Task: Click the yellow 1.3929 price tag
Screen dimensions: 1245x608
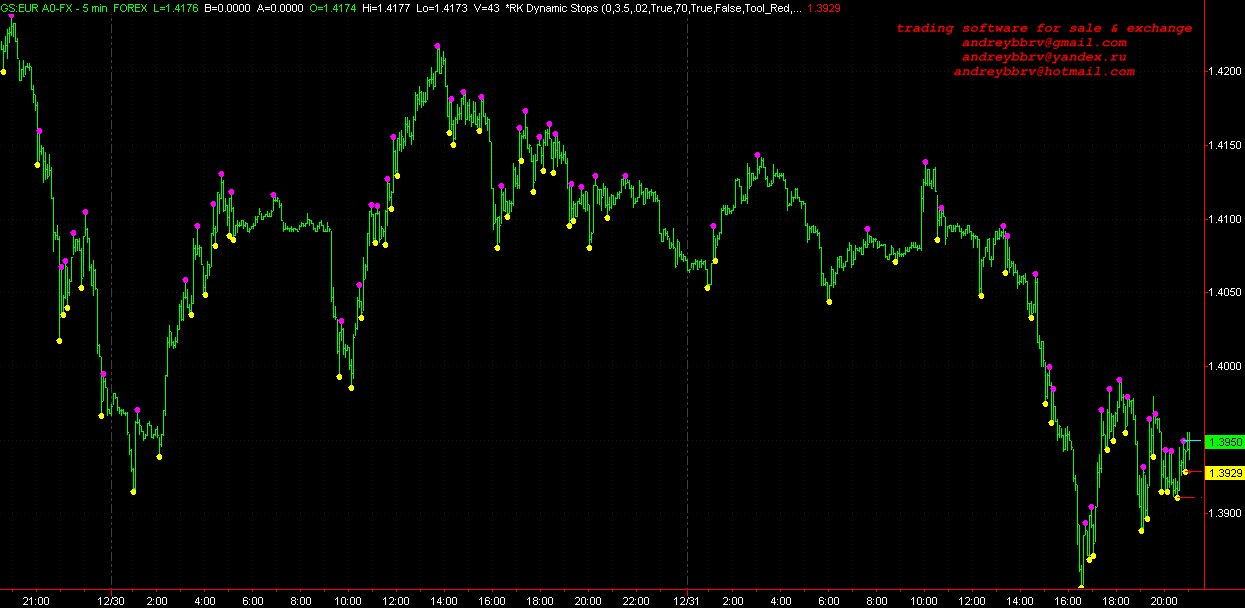Action: click(1224, 473)
